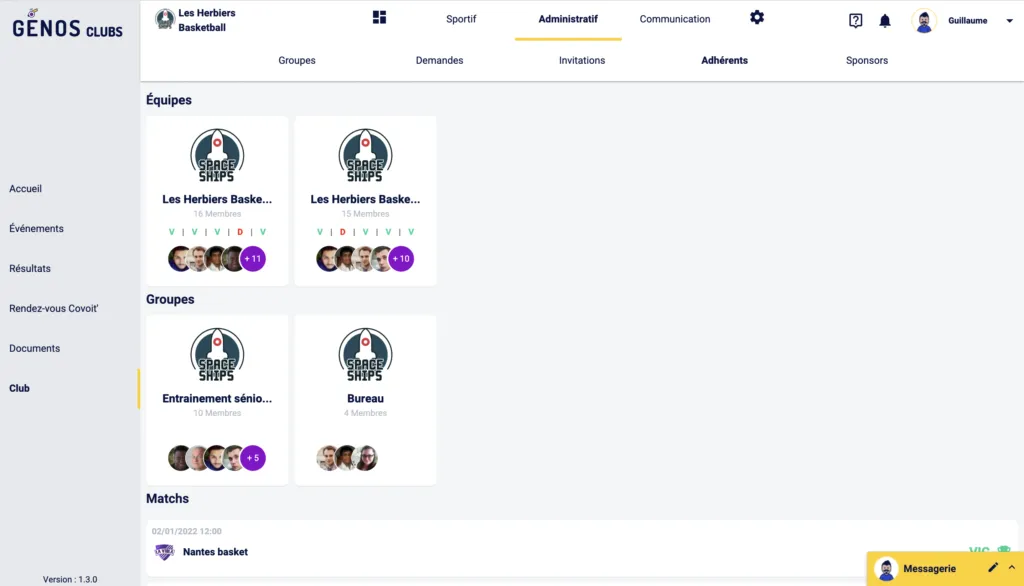The width and height of the screenshot is (1024, 586).
Task: Select the Adhérents sub-tab
Action: (725, 60)
